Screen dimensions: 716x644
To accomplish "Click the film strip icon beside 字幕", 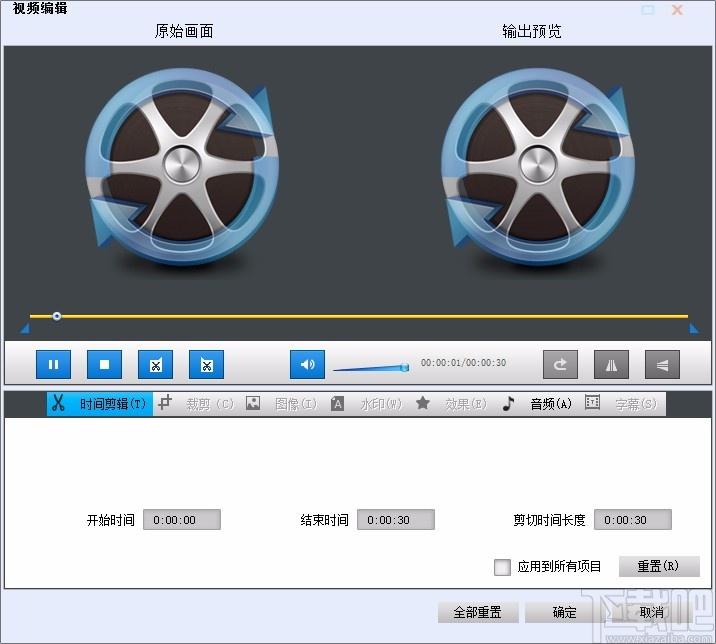I will pyautogui.click(x=592, y=402).
